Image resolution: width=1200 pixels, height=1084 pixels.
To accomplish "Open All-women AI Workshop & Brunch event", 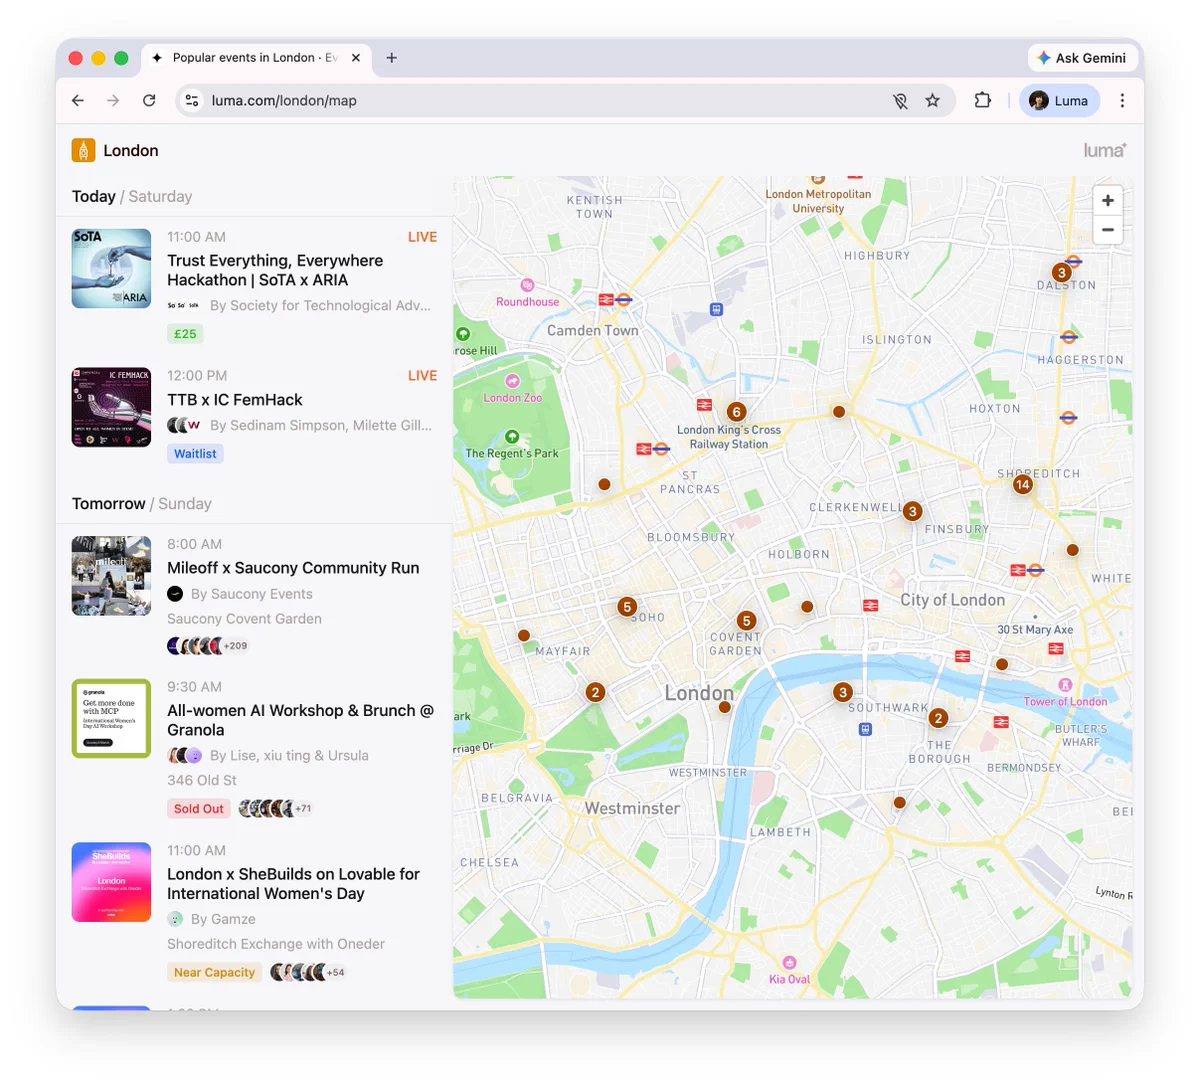I will [300, 720].
